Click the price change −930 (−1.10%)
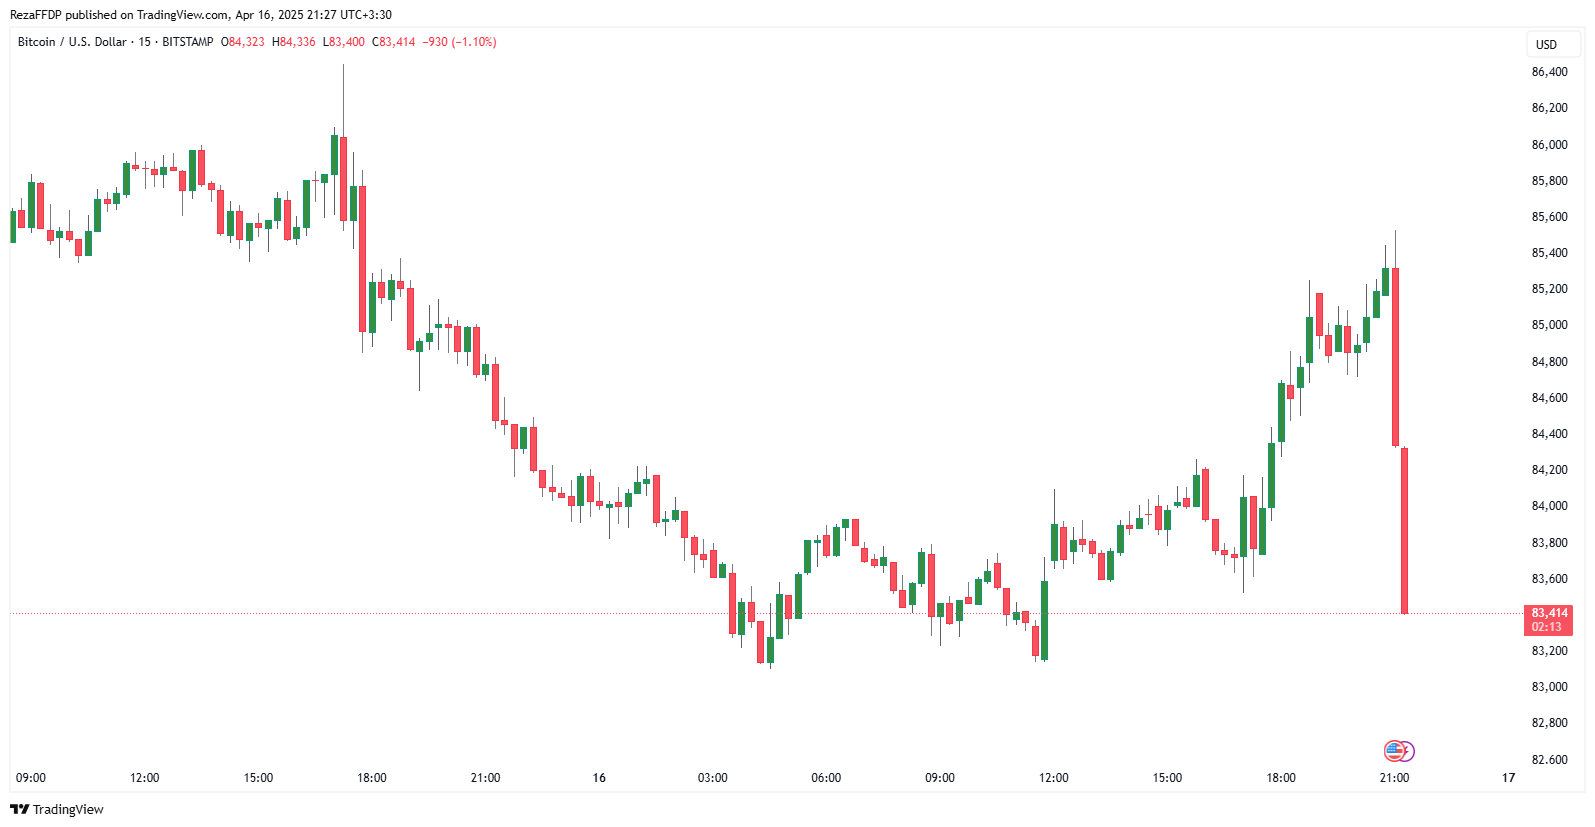Image resolution: width=1595 pixels, height=827 pixels. pos(459,42)
